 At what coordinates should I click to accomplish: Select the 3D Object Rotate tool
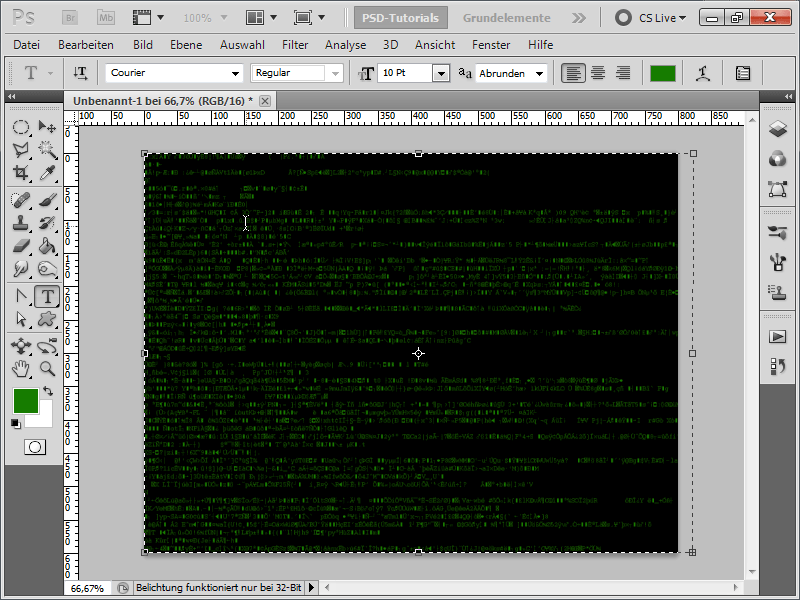click(21, 346)
